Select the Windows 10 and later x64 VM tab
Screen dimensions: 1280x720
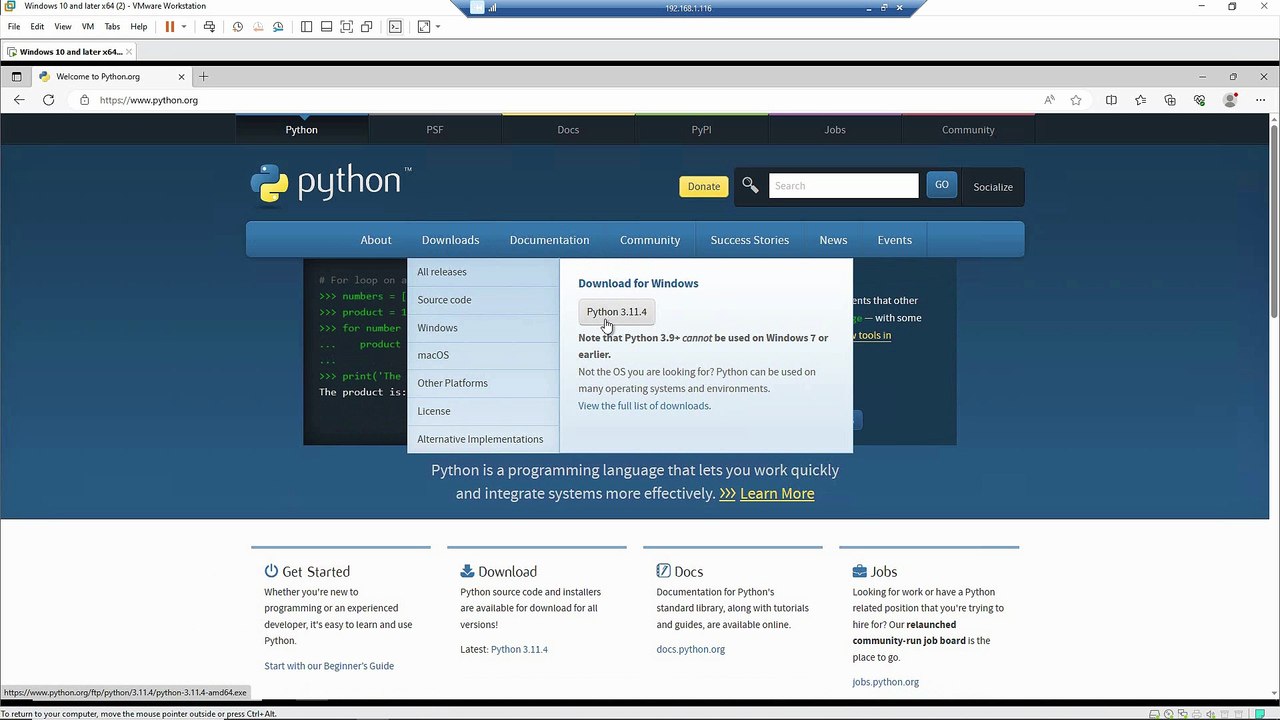[x=69, y=52]
